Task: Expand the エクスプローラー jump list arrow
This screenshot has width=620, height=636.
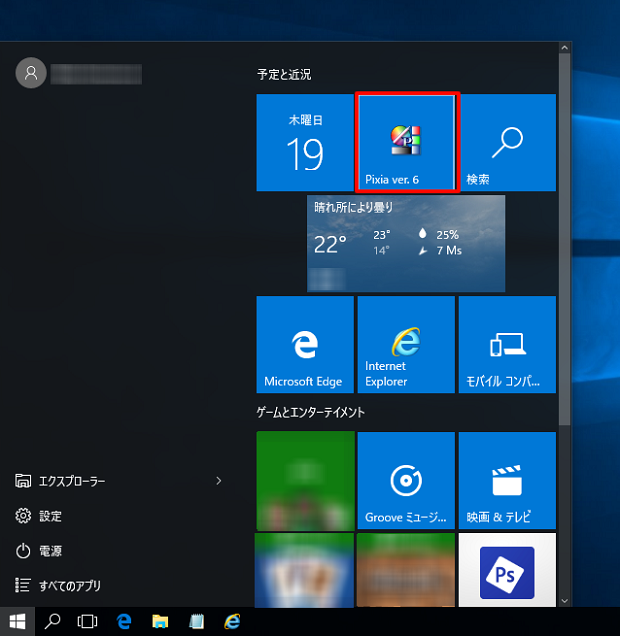Action: [219, 481]
